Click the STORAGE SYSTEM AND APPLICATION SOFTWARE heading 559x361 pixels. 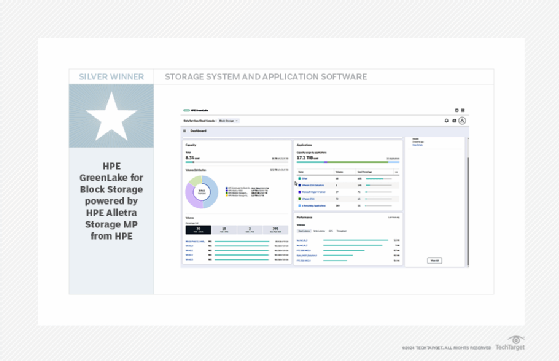tap(266, 77)
